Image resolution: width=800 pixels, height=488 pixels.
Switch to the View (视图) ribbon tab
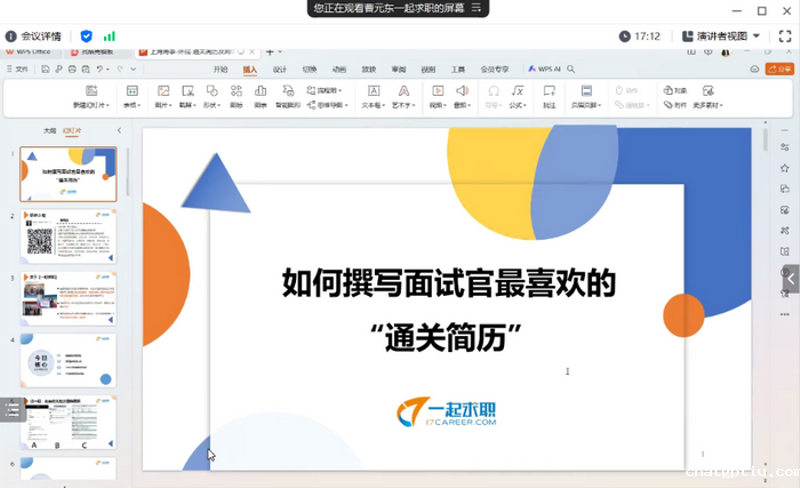tap(428, 69)
